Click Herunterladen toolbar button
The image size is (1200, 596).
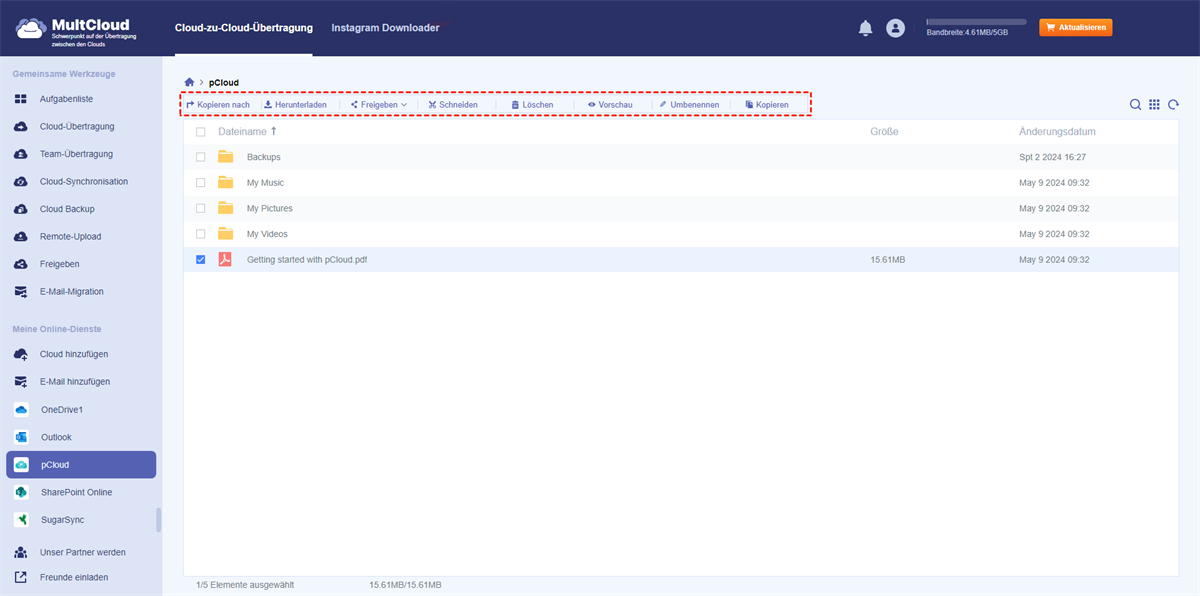[295, 104]
